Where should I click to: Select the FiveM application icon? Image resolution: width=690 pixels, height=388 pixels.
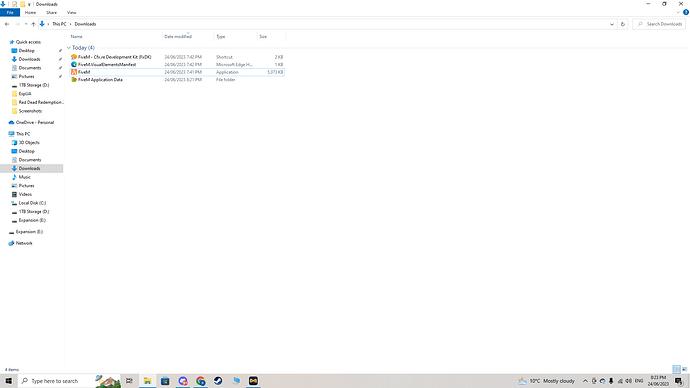(x=74, y=72)
